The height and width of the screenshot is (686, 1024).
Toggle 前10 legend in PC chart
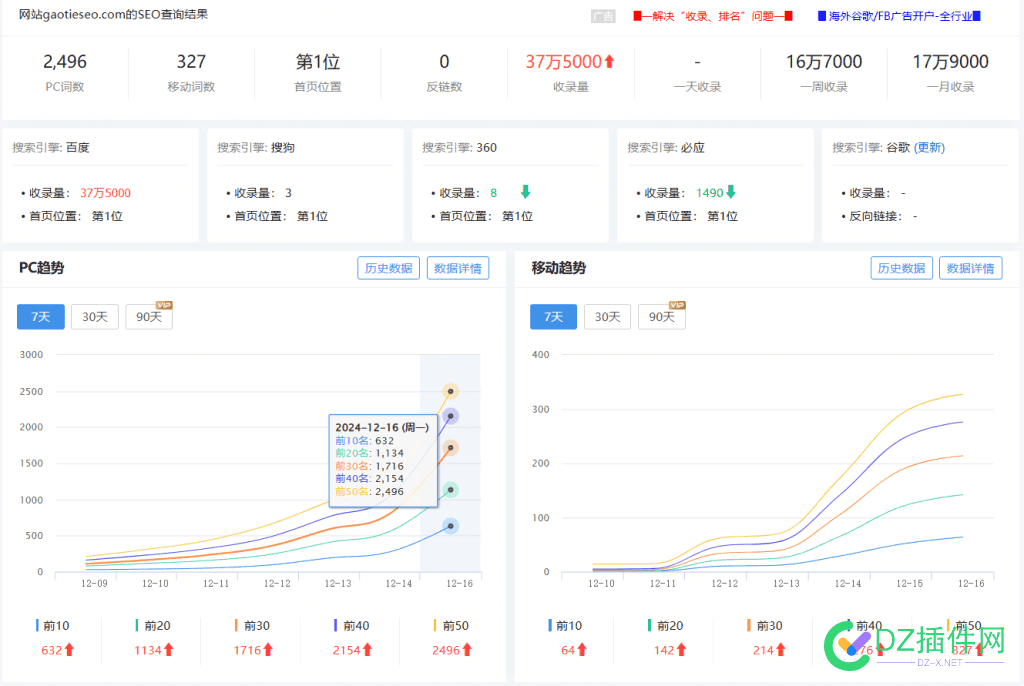pos(53,625)
